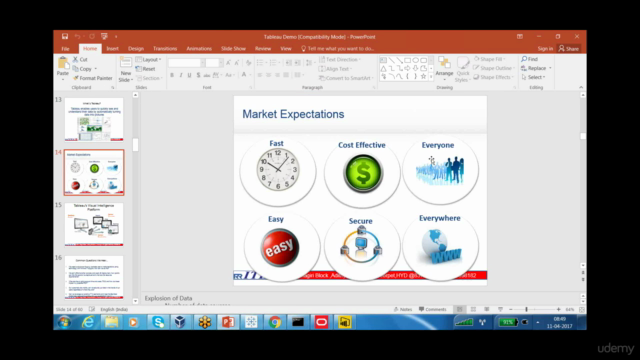Open Quick Styles gallery
Screen dimensions: 640x360
(463, 69)
